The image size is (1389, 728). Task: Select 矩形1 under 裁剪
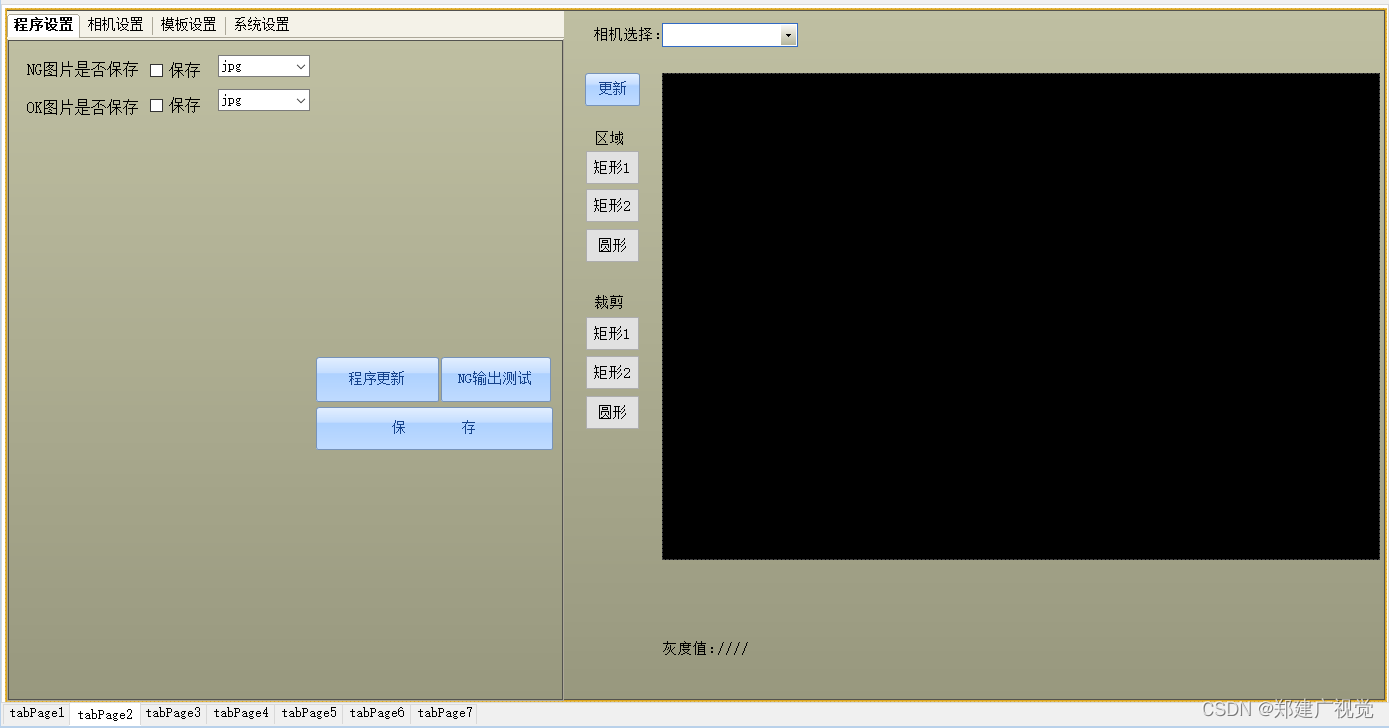pos(612,333)
